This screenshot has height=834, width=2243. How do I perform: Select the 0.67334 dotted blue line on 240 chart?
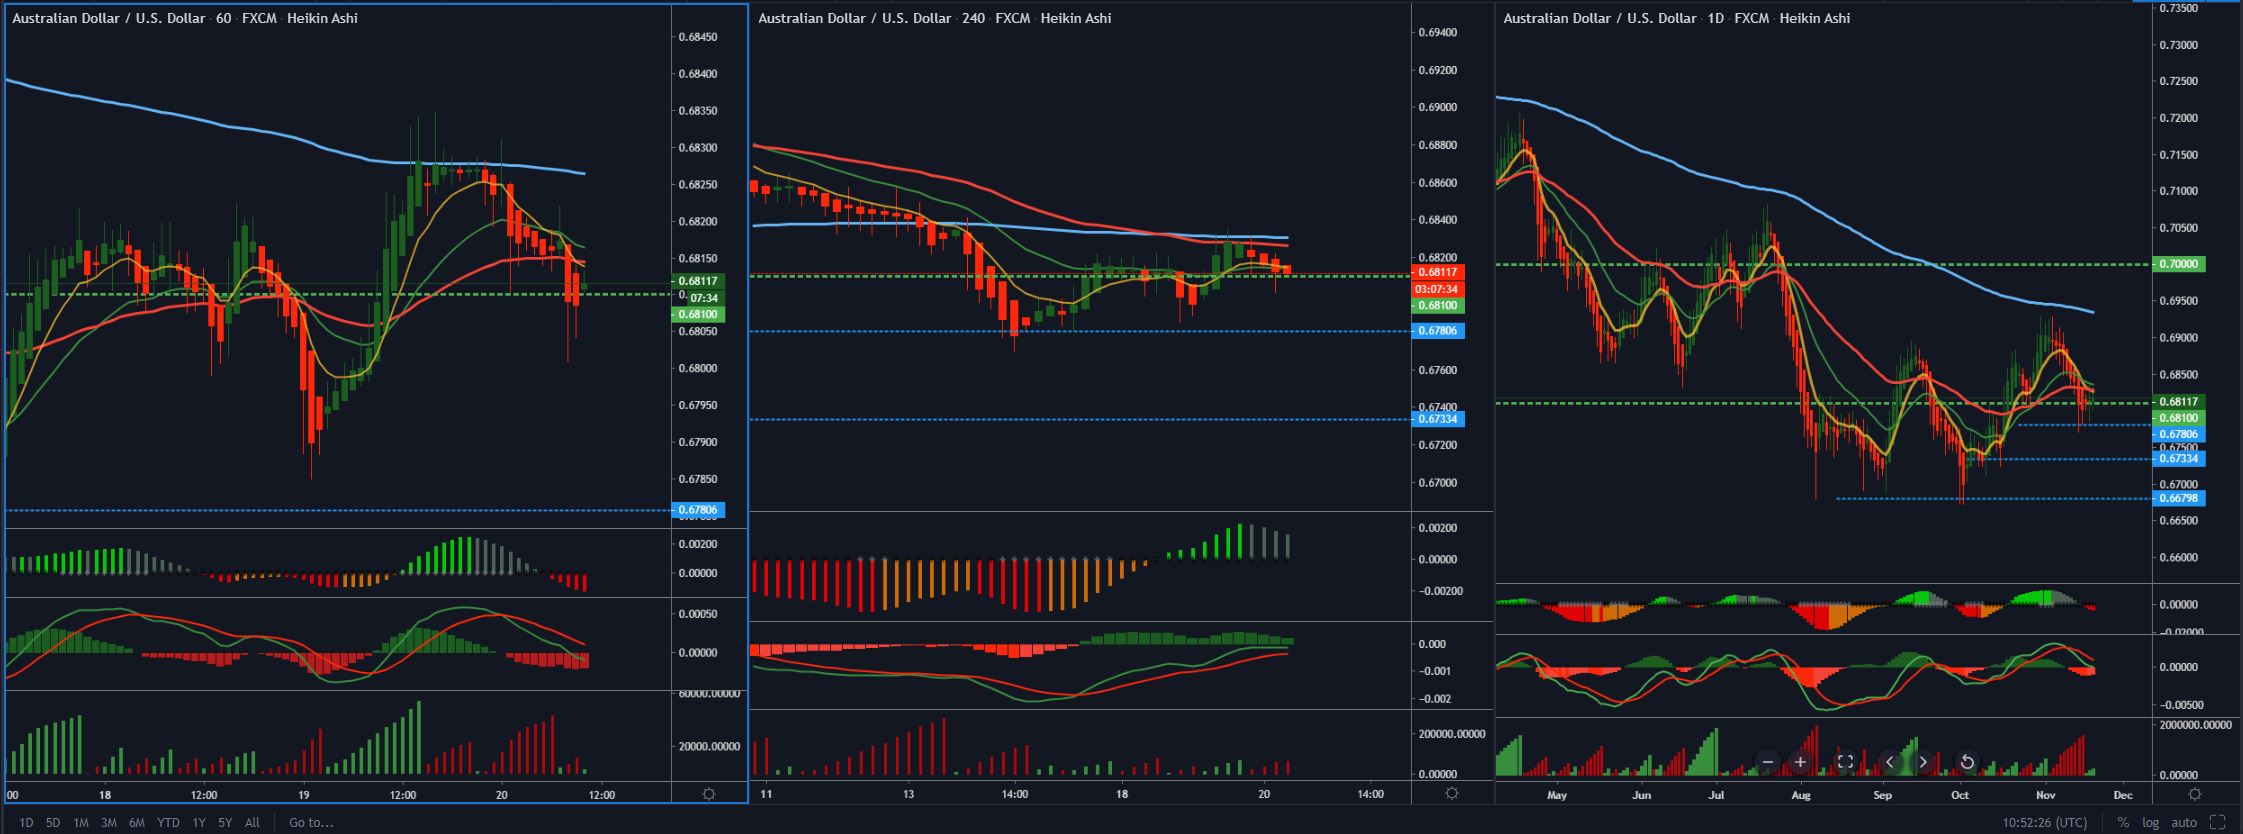pyautogui.click(x=1080, y=419)
